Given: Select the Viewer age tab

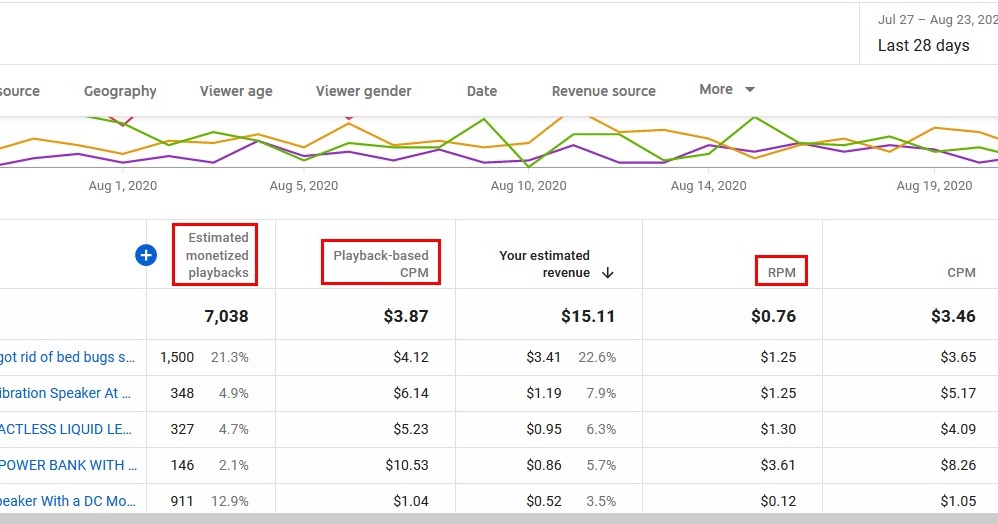Looking at the screenshot, I should (236, 91).
